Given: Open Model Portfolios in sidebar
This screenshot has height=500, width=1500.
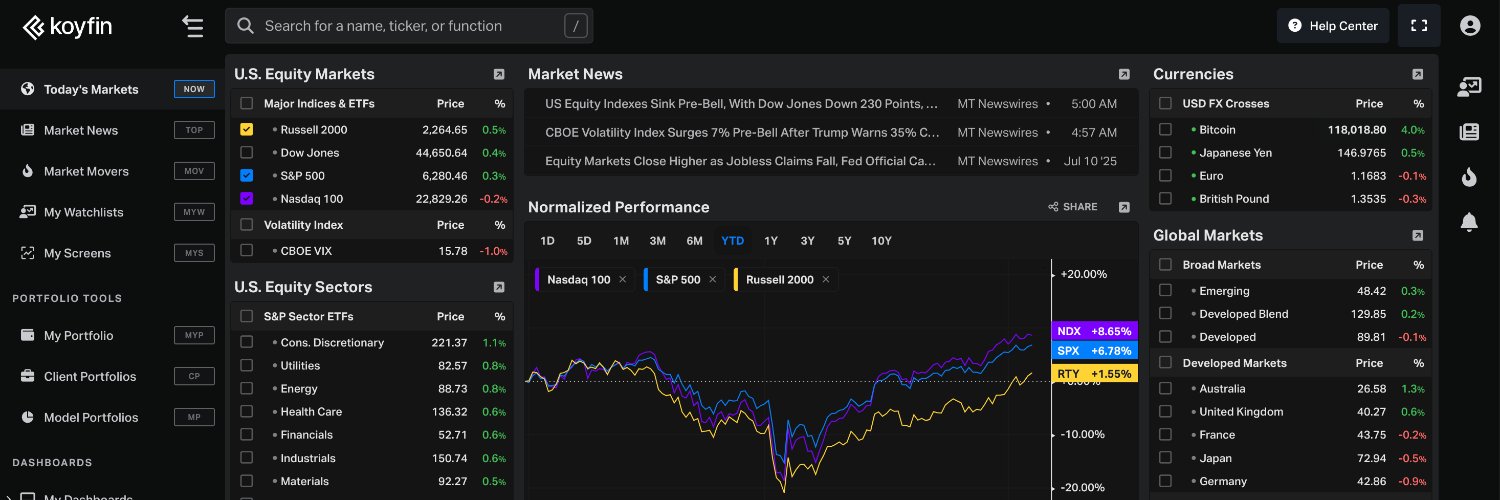Looking at the screenshot, I should click(x=112, y=417).
